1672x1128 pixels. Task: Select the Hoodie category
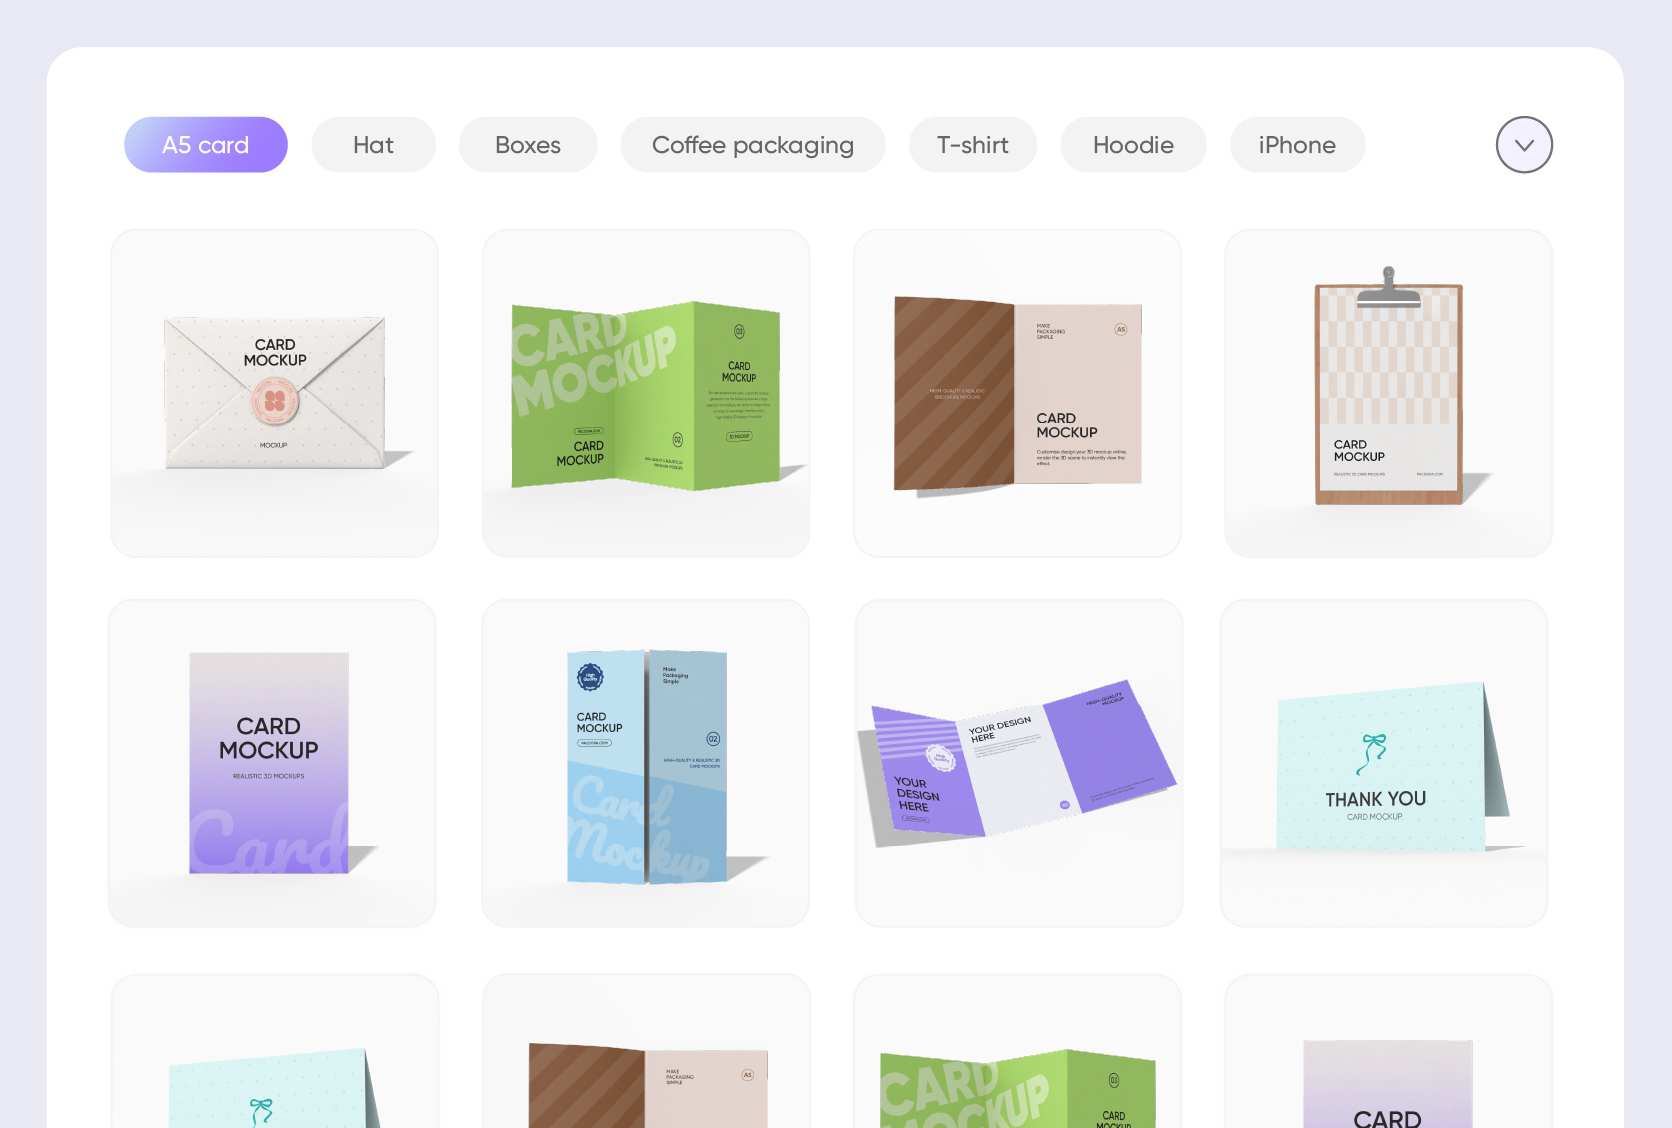point(1133,145)
